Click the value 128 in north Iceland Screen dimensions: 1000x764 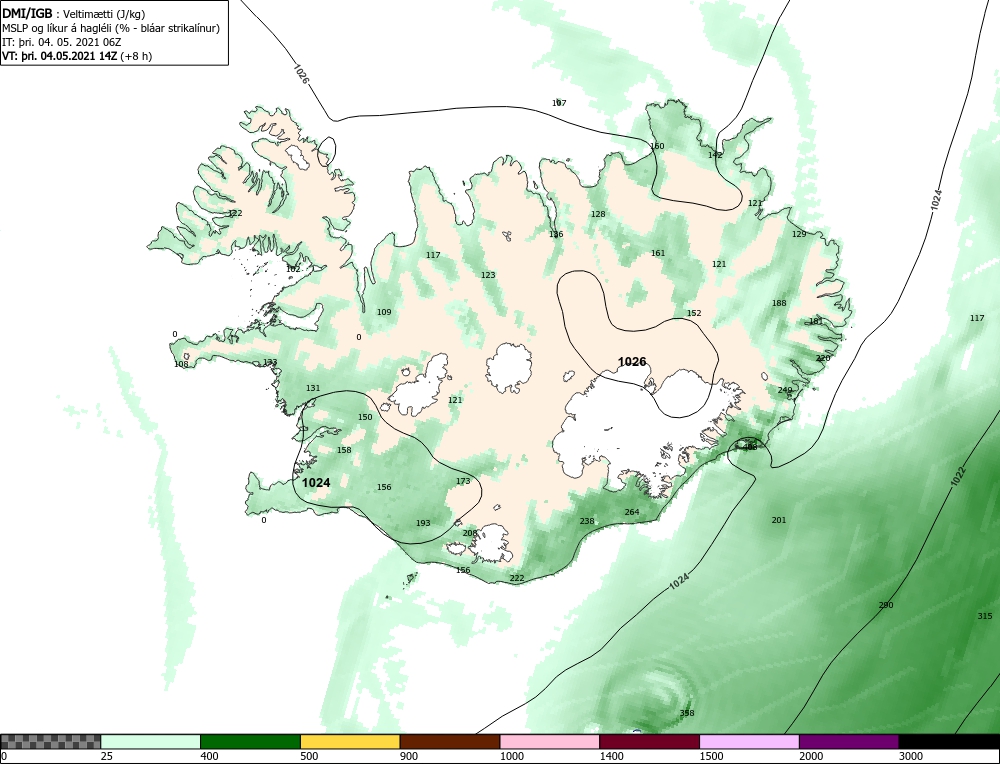click(x=598, y=214)
